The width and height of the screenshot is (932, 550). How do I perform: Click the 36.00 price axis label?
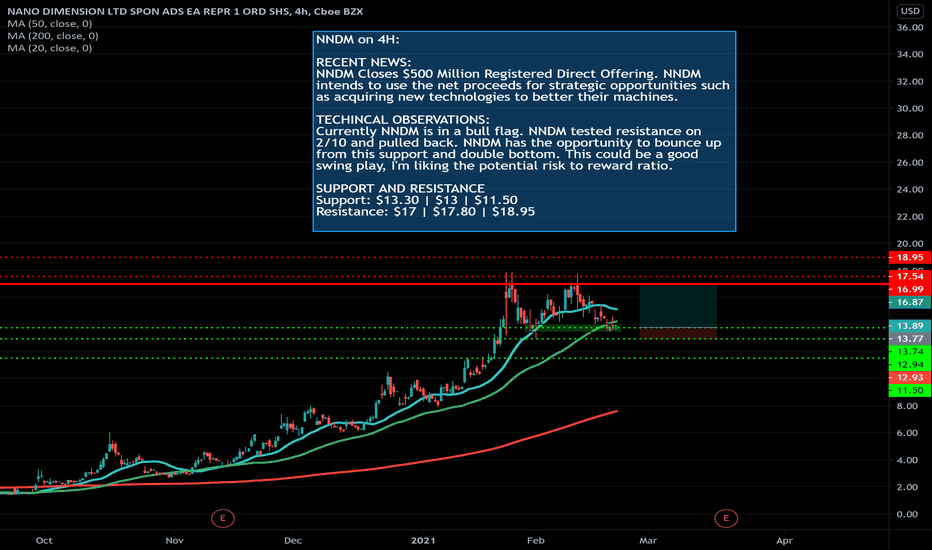[910, 27]
